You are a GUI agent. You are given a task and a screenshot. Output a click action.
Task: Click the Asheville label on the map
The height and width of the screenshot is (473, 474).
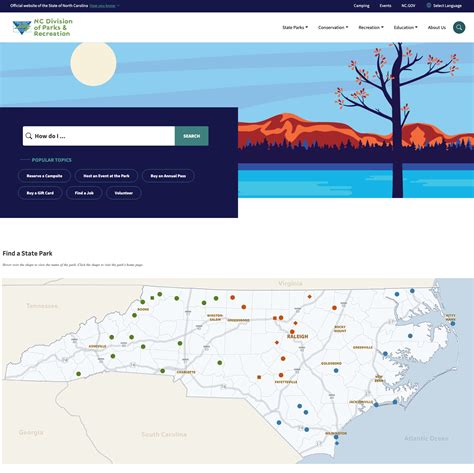click(x=97, y=346)
